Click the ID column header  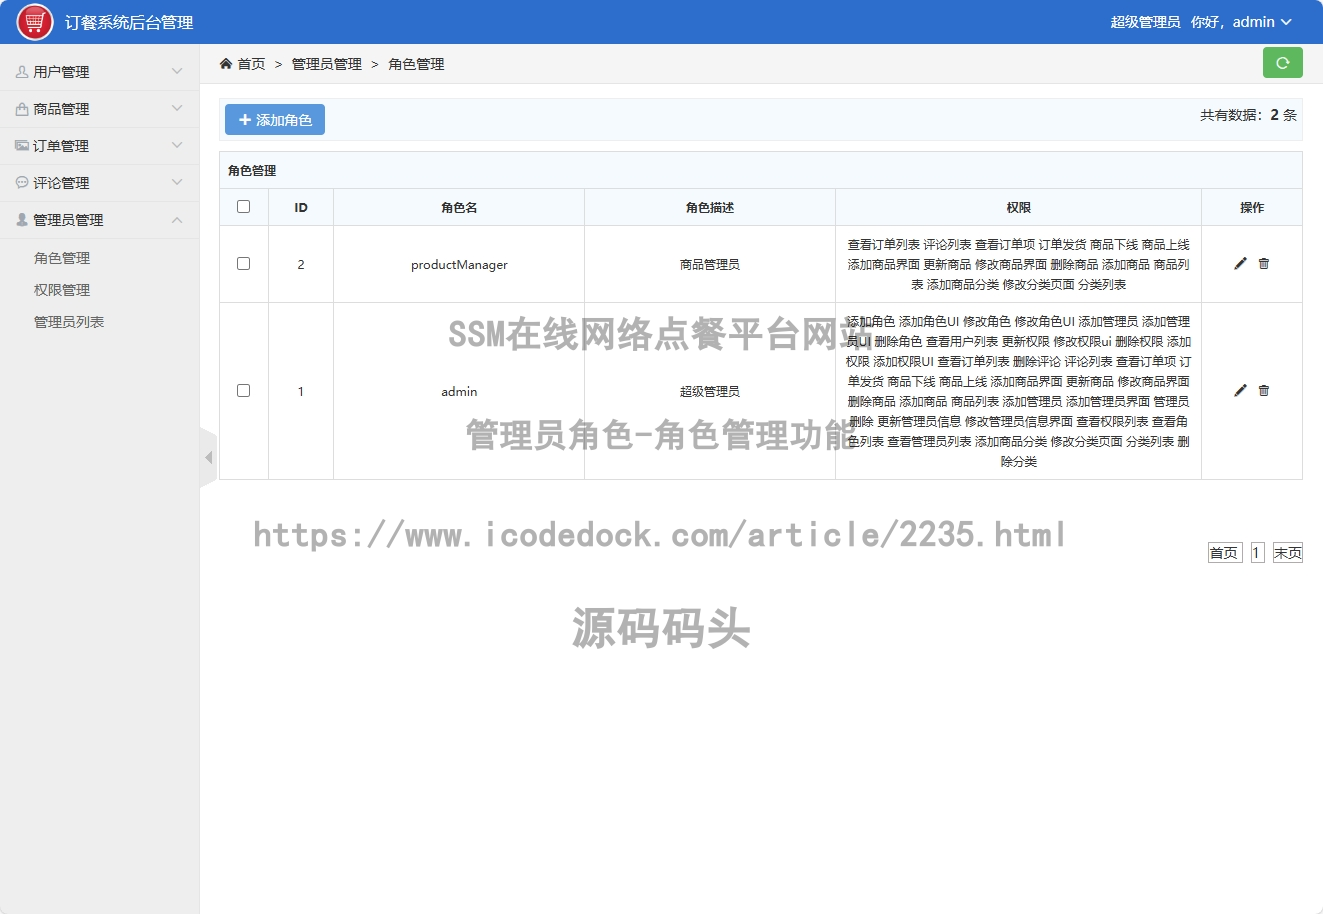(x=301, y=208)
